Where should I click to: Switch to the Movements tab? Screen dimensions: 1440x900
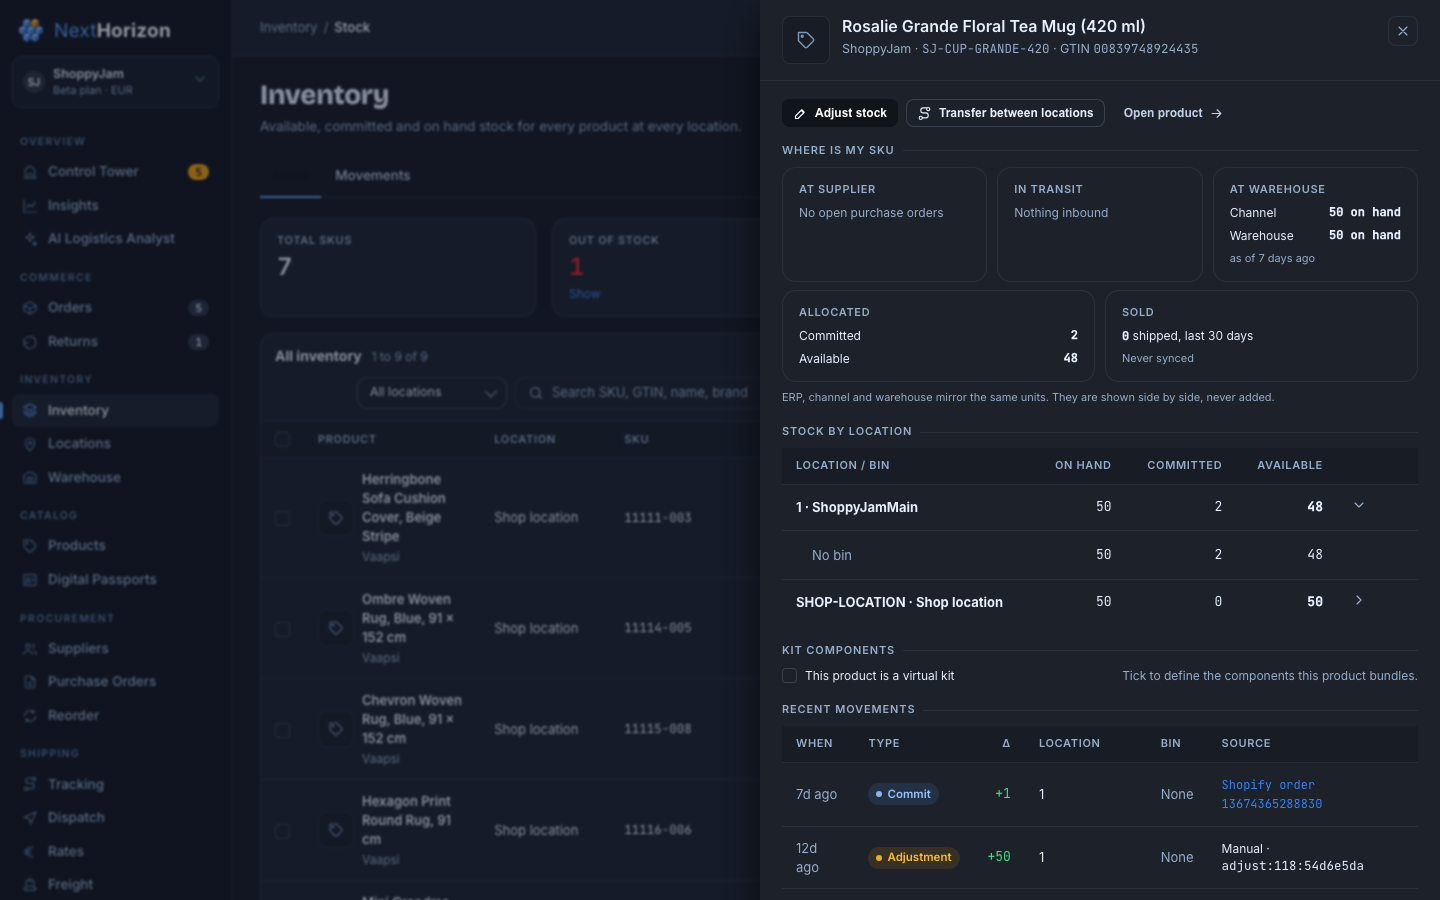point(372,176)
